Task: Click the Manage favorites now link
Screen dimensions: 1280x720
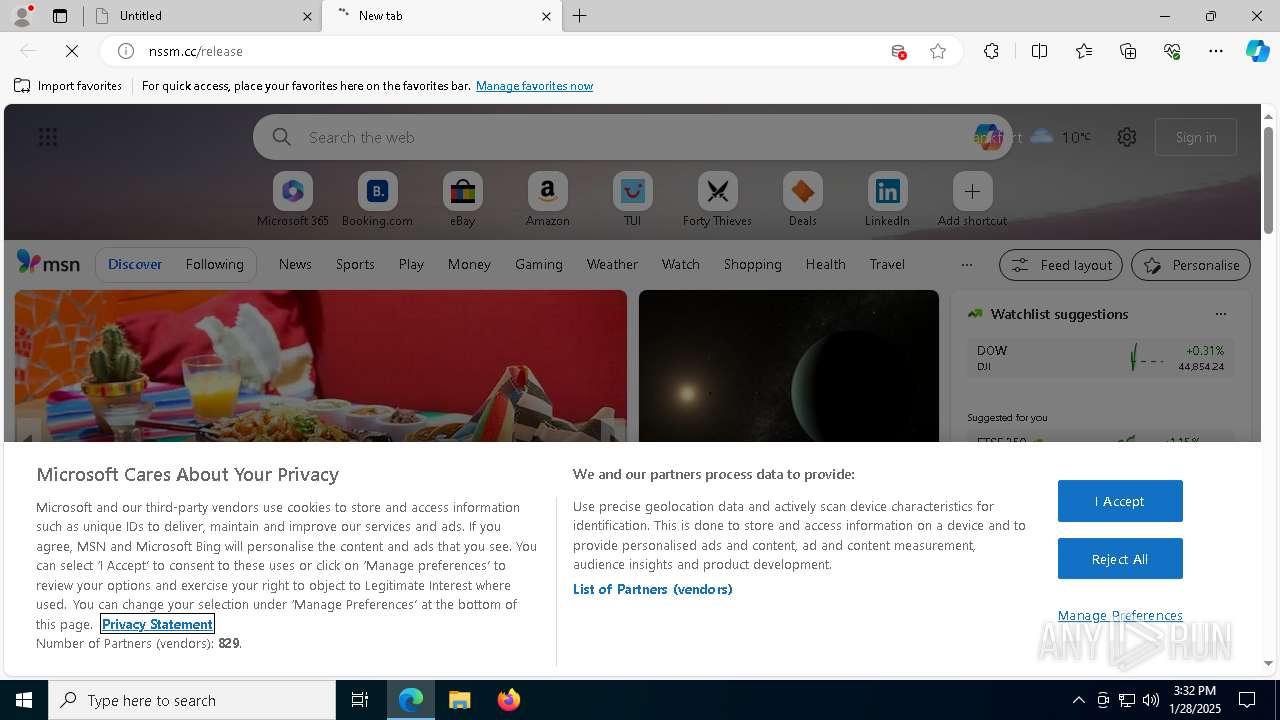Action: pos(534,86)
